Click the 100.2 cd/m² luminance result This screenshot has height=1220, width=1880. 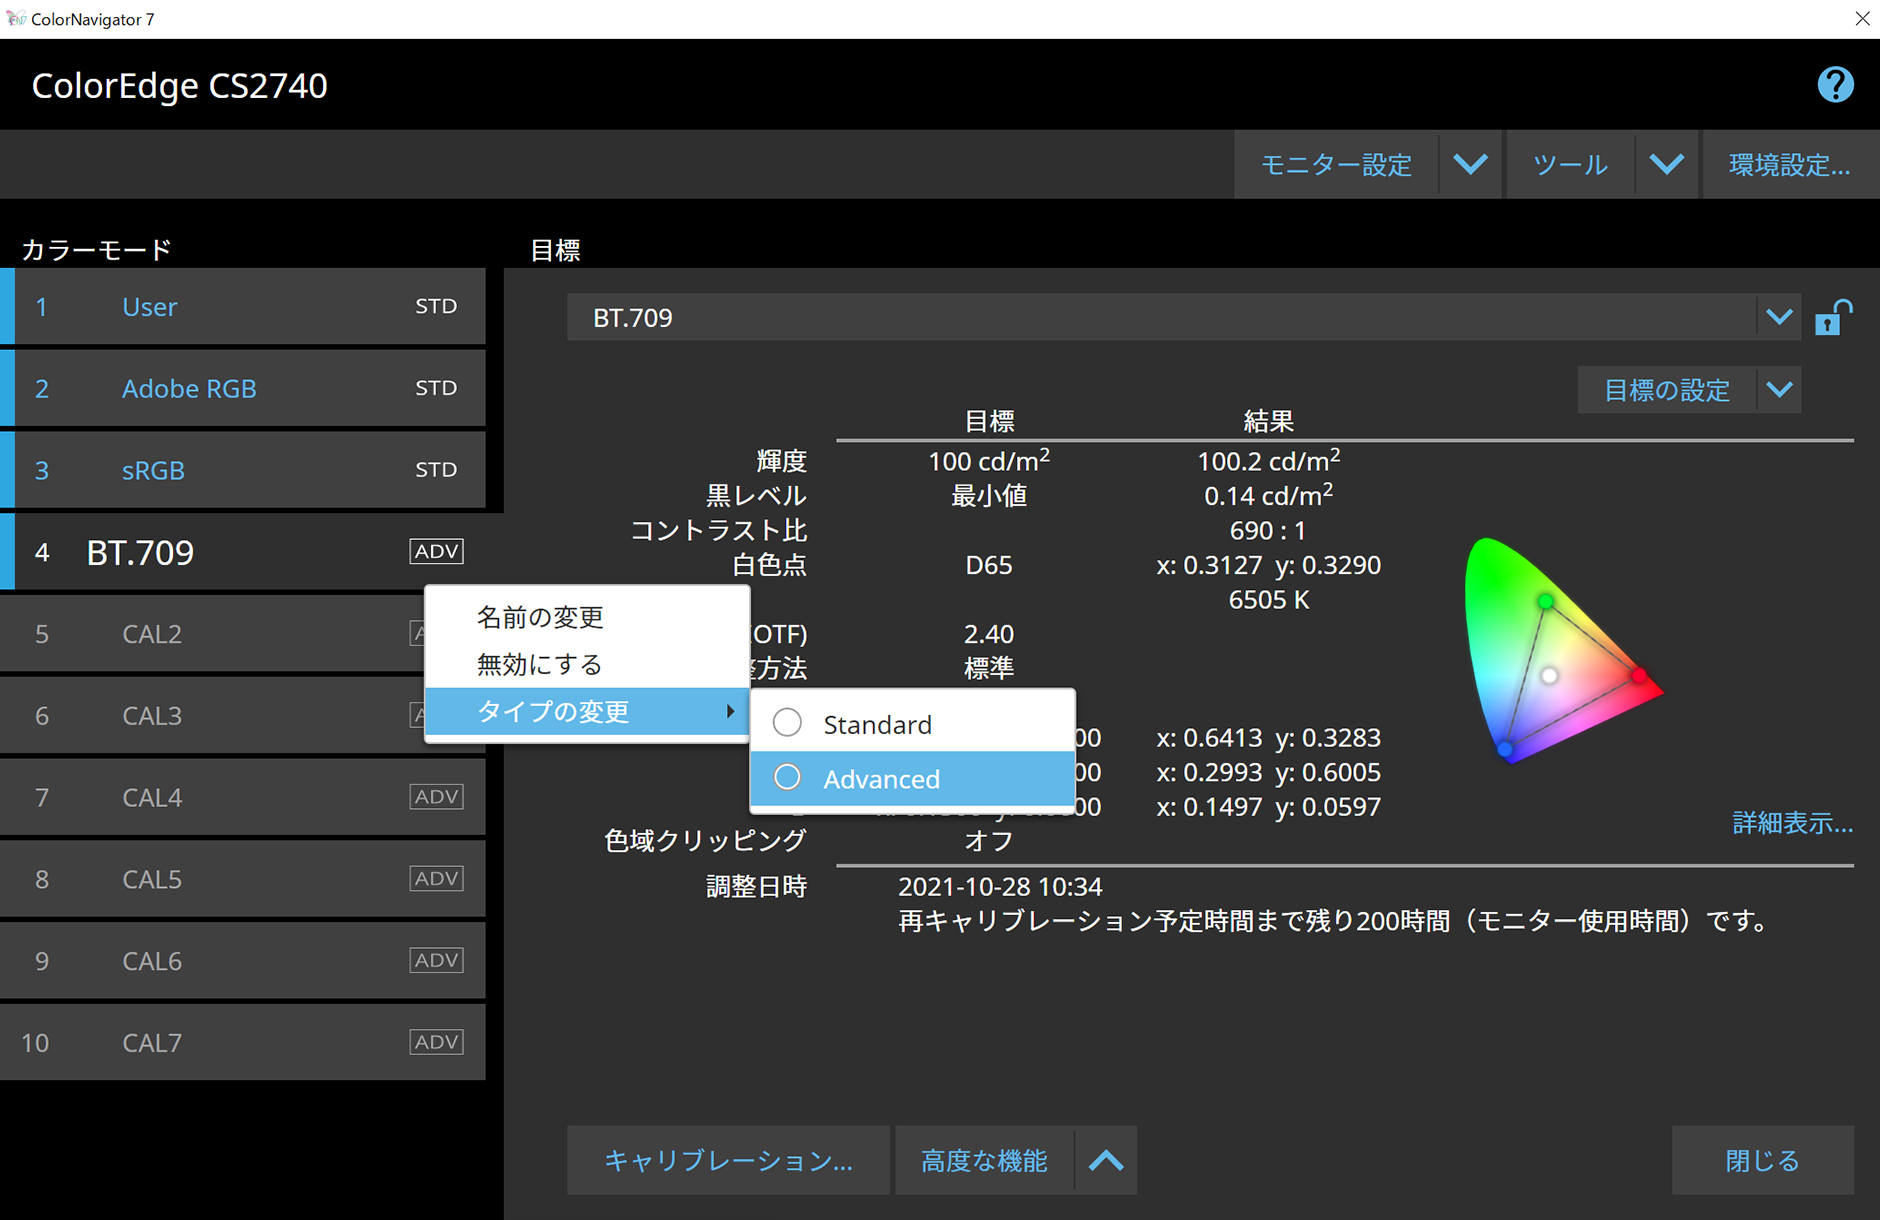(1268, 460)
